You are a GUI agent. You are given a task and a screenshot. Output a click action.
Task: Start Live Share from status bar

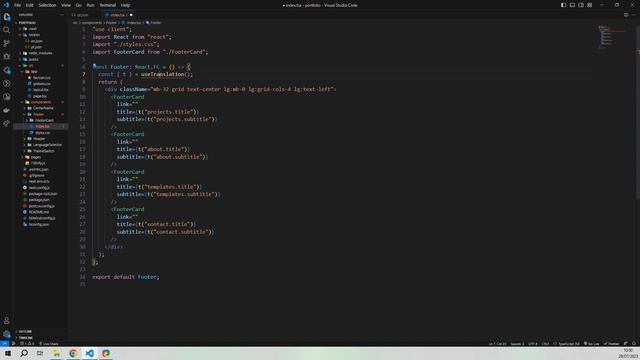(49, 344)
